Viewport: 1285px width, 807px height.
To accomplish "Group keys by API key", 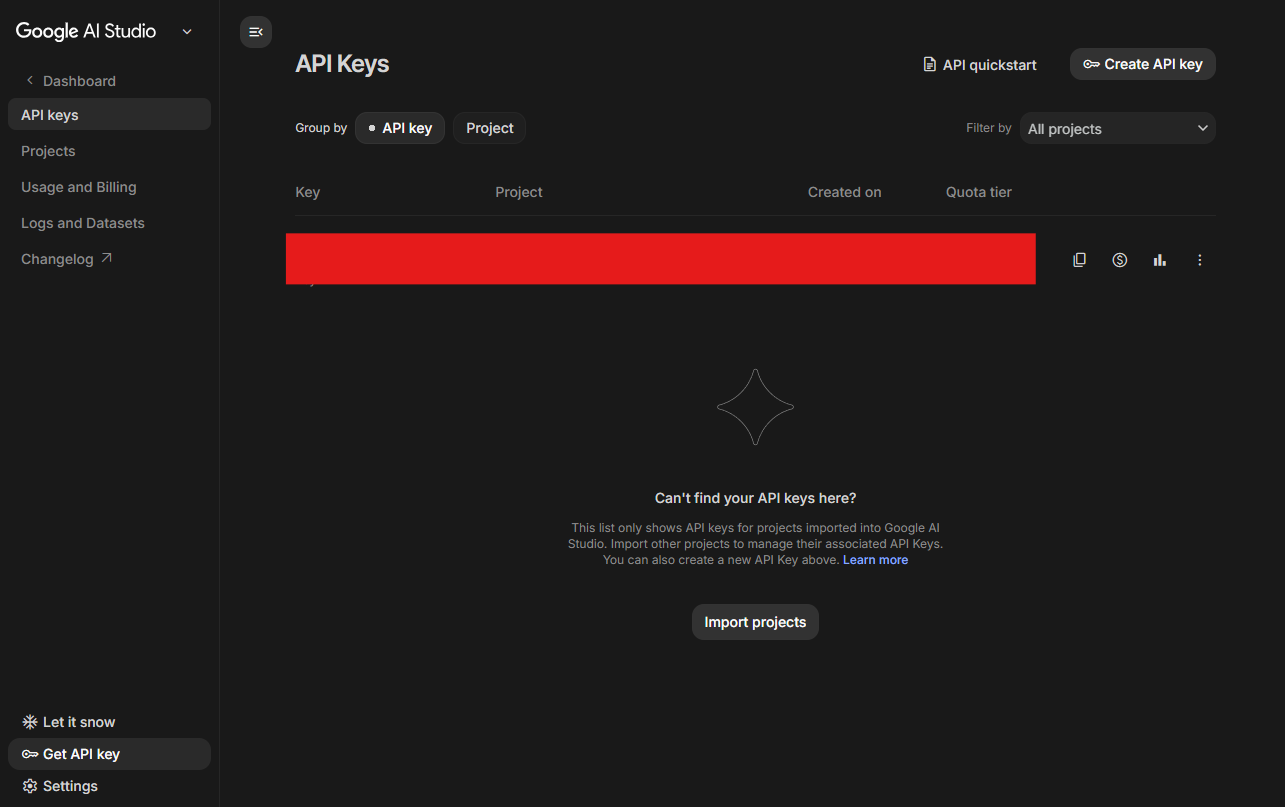I will [x=400, y=128].
